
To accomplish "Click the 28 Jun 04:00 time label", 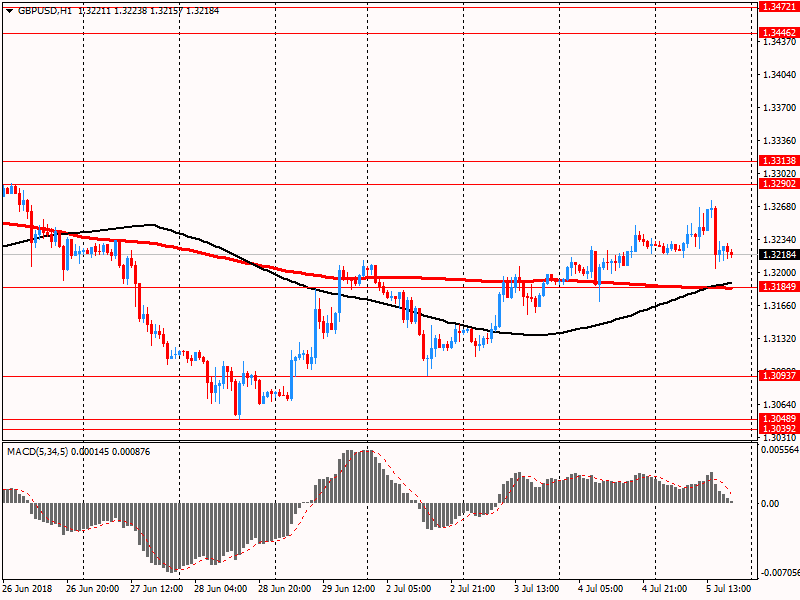I will tap(220, 589).
